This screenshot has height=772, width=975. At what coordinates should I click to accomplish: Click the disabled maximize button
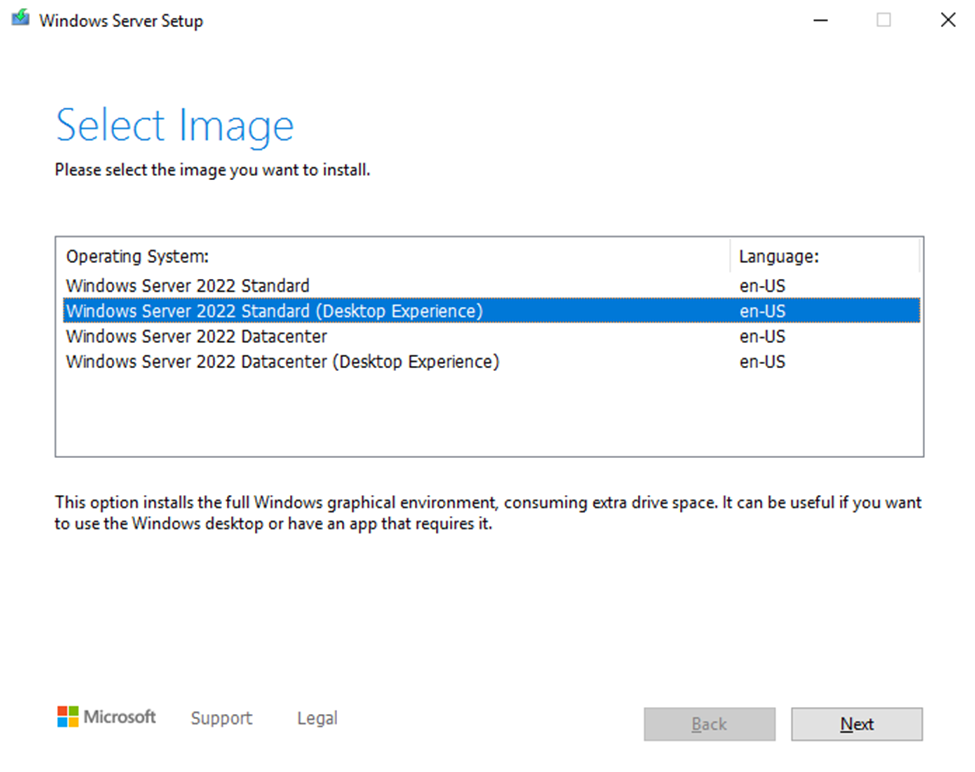tap(884, 20)
